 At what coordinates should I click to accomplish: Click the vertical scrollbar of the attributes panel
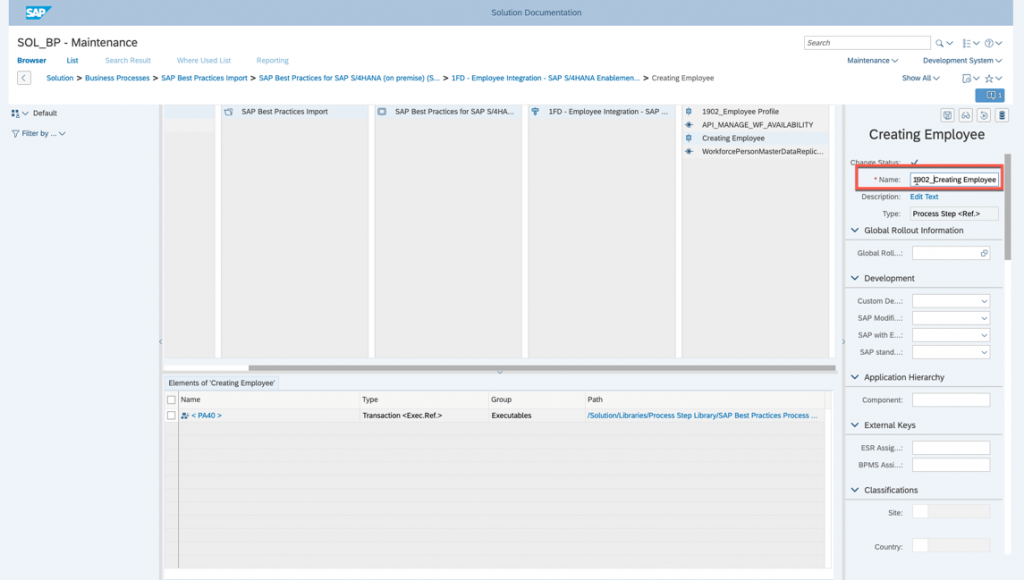click(x=1008, y=206)
